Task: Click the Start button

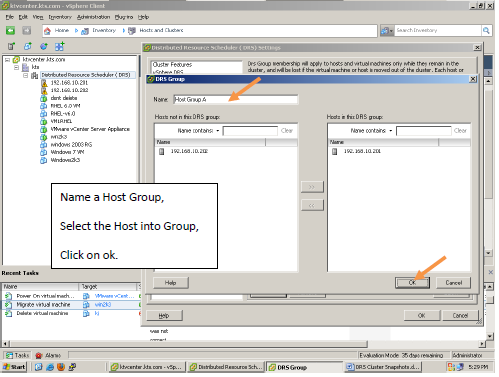Action: (x=14, y=367)
